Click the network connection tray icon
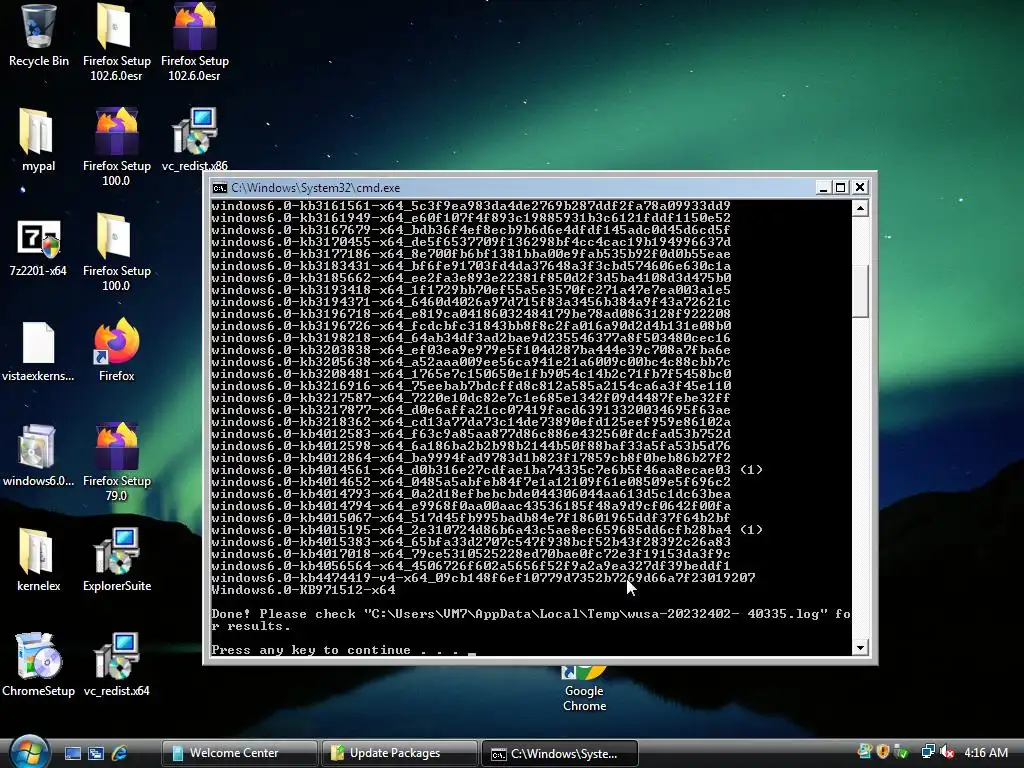Image resolution: width=1024 pixels, height=768 pixels. tap(927, 752)
